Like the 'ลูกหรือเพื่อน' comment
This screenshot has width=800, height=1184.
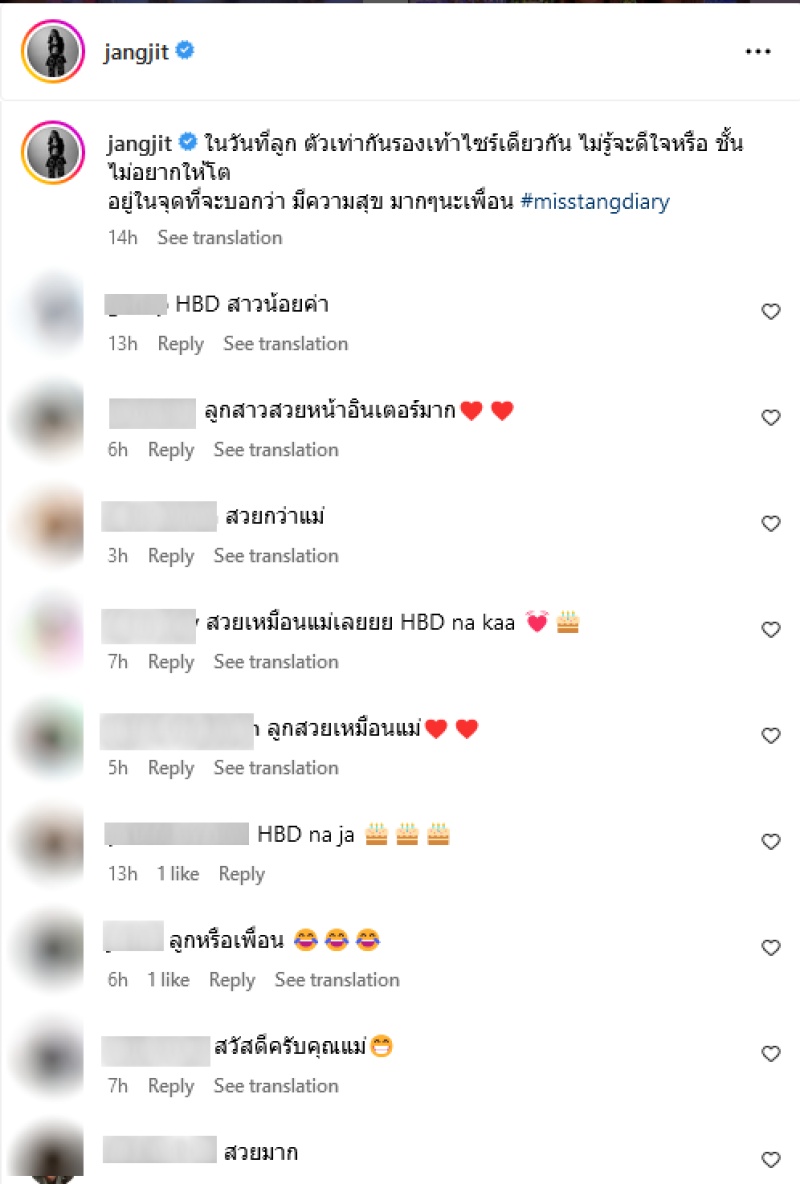[x=771, y=948]
